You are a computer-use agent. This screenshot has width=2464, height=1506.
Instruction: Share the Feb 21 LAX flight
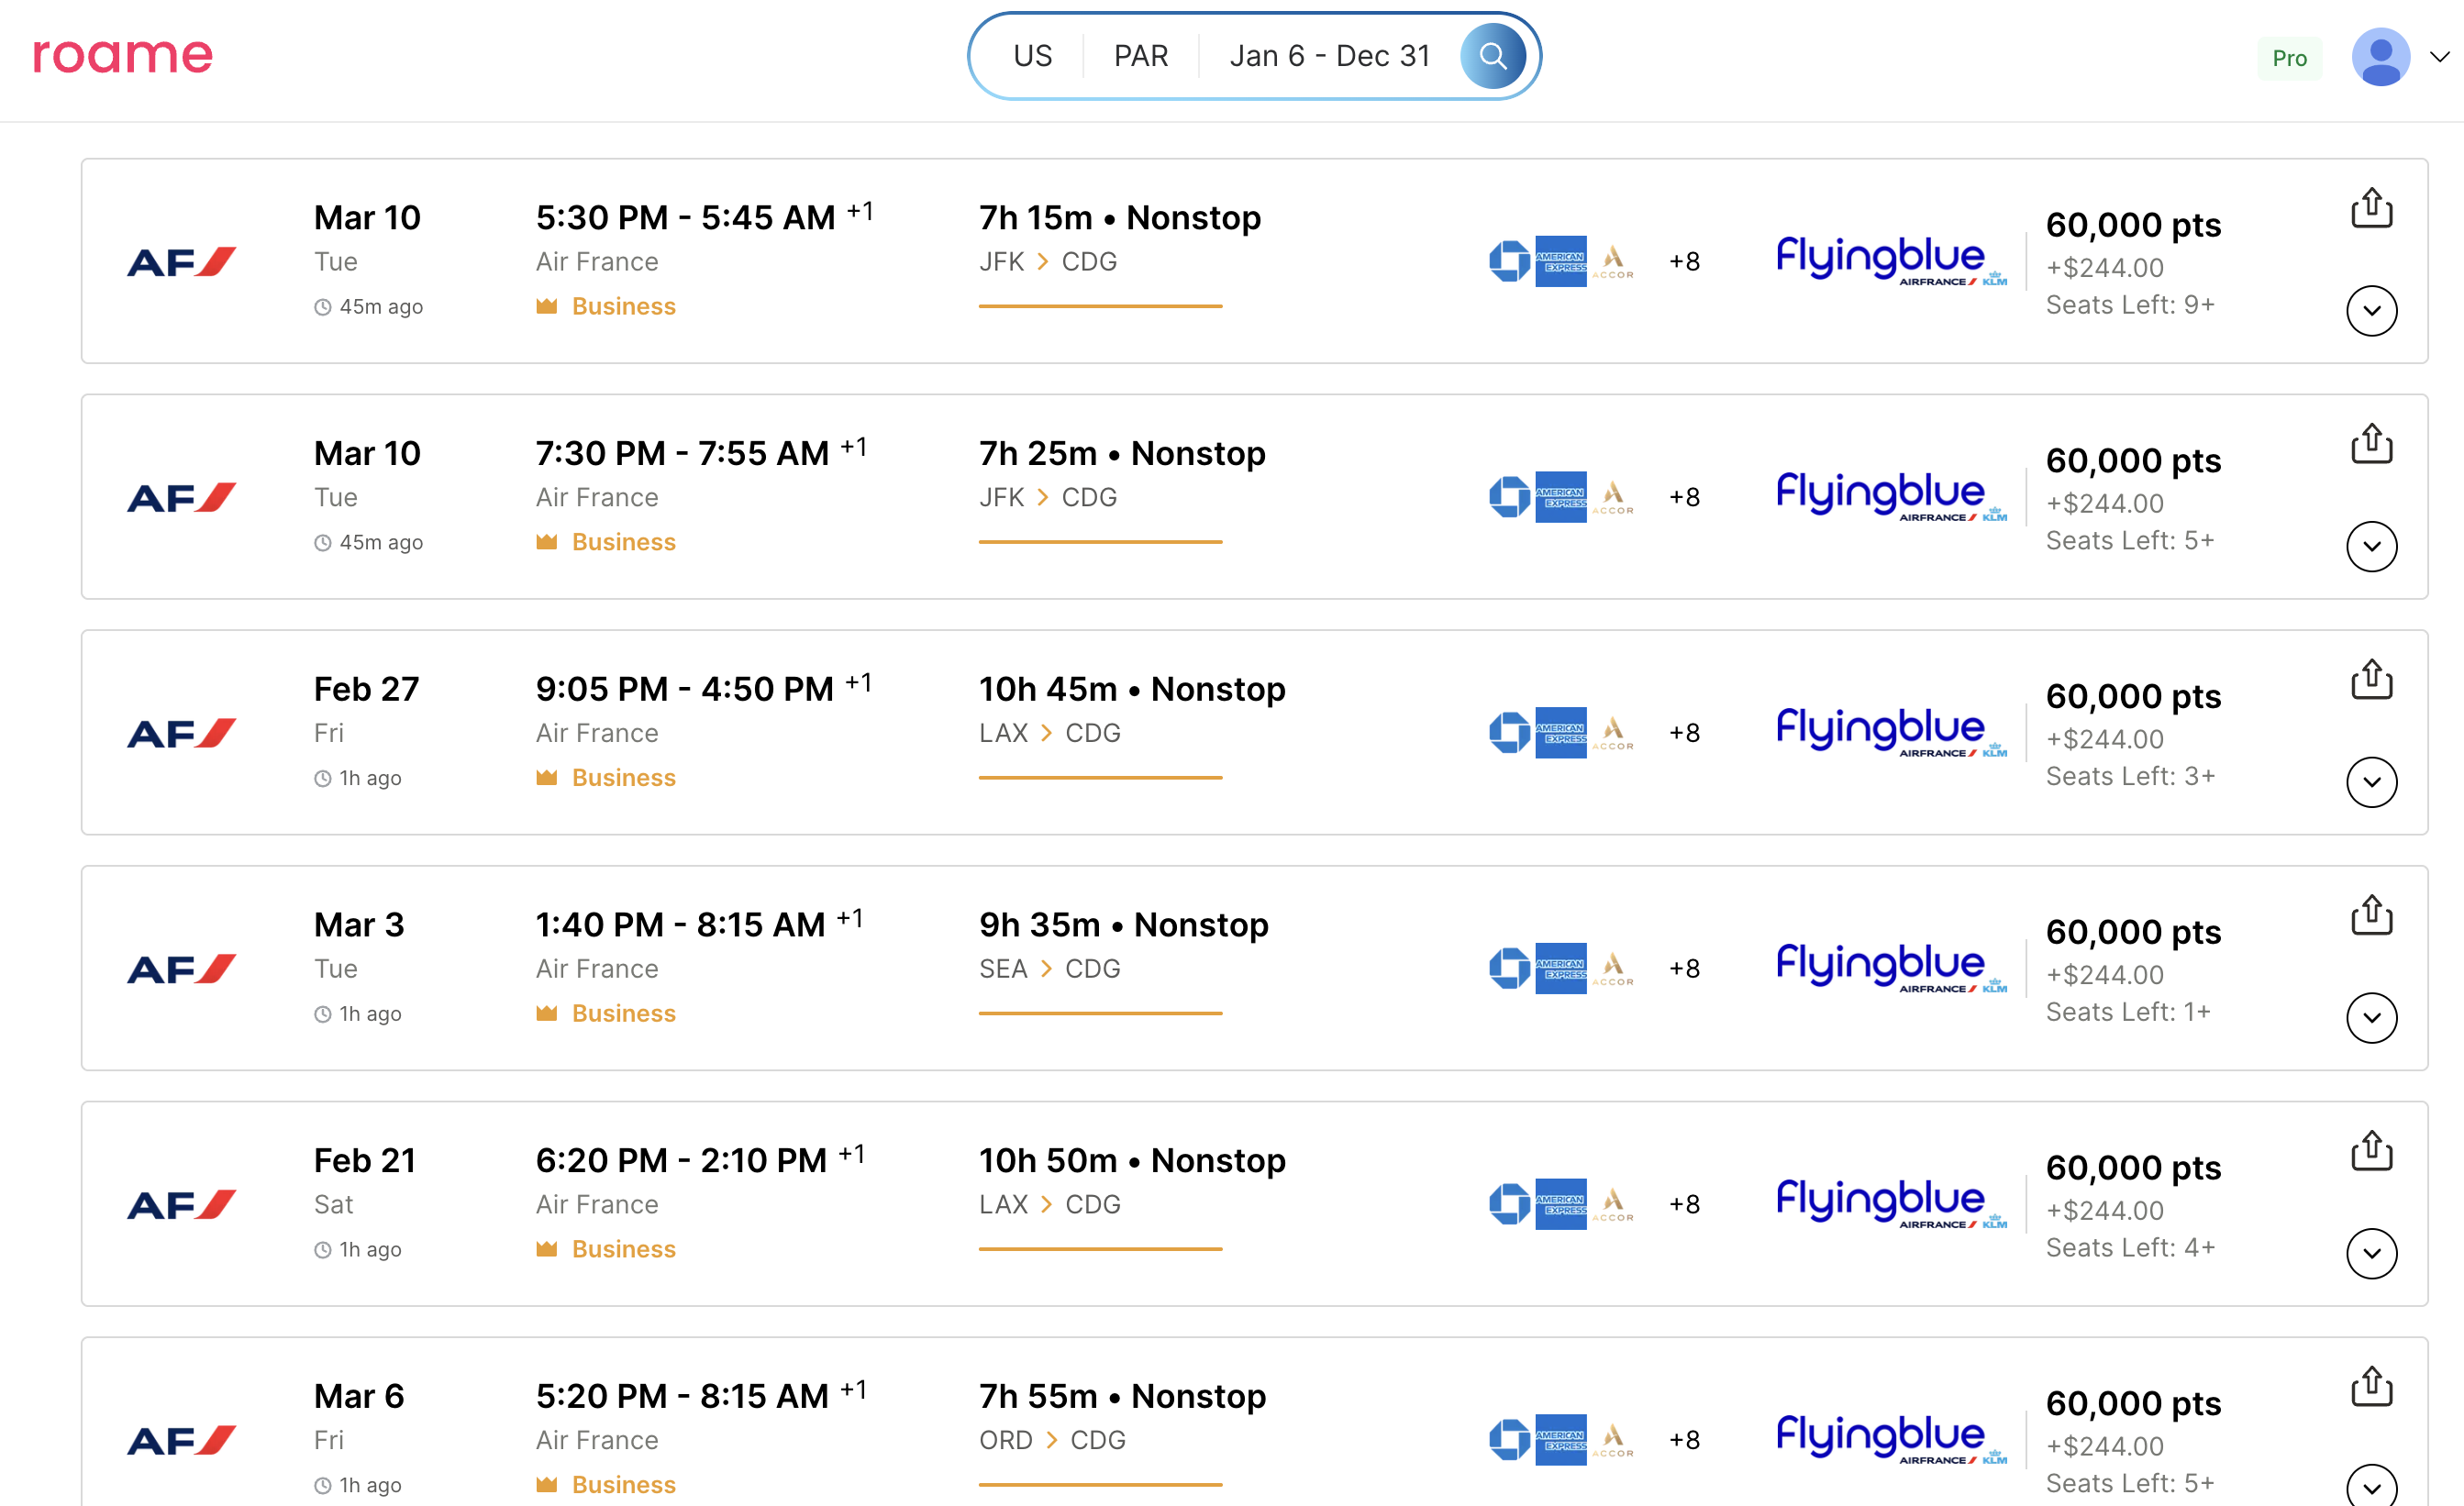[x=2370, y=1151]
